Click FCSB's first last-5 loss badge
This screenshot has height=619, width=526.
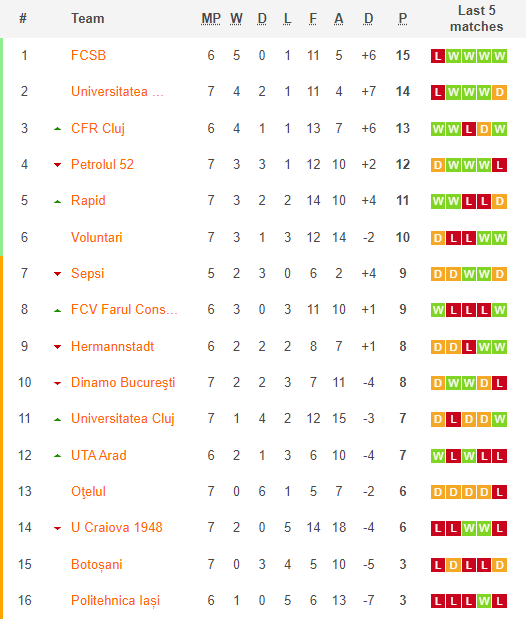coord(438,56)
